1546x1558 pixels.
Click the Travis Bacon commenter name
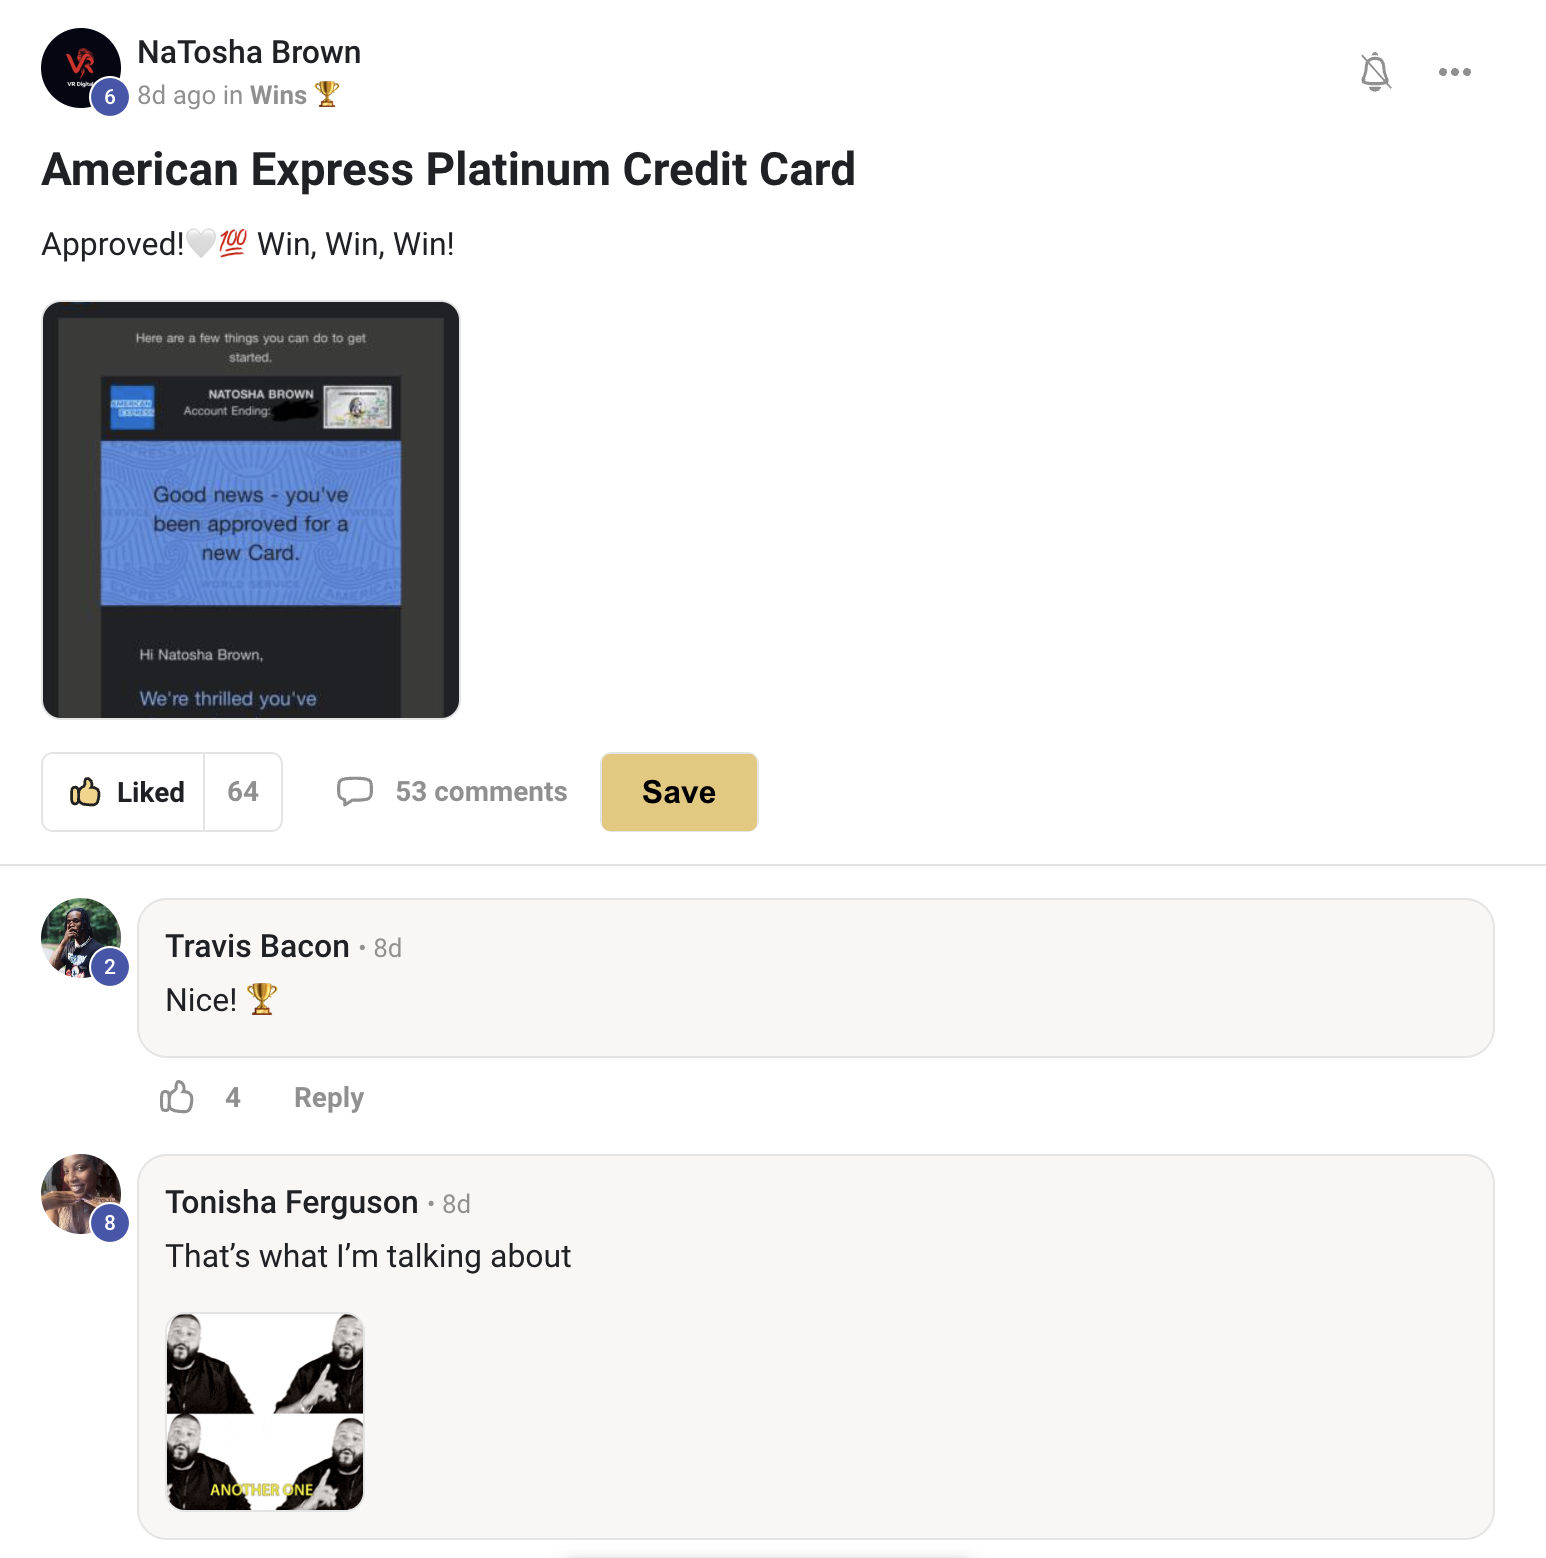(x=257, y=946)
